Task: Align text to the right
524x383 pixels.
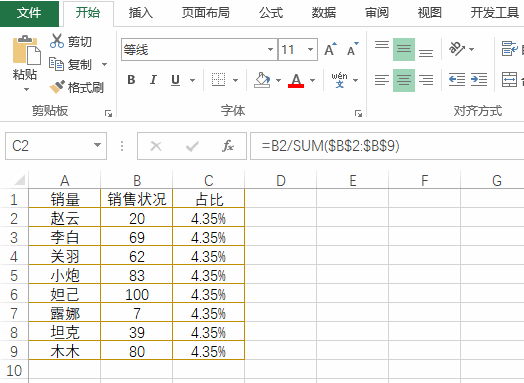Action: click(426, 80)
